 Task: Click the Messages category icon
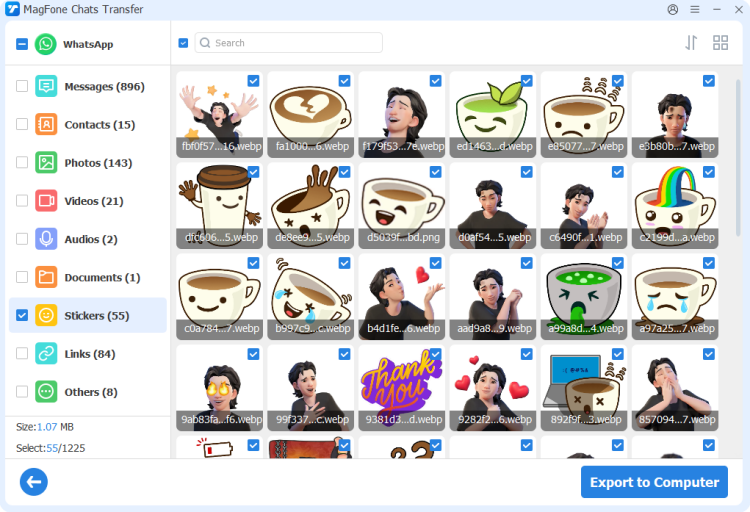tap(46, 86)
